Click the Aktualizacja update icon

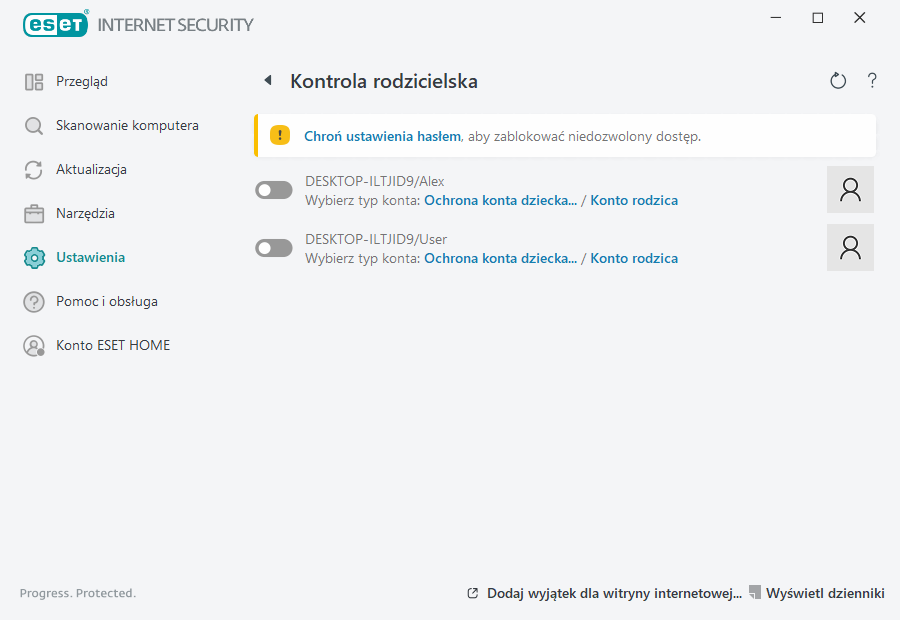[34, 169]
